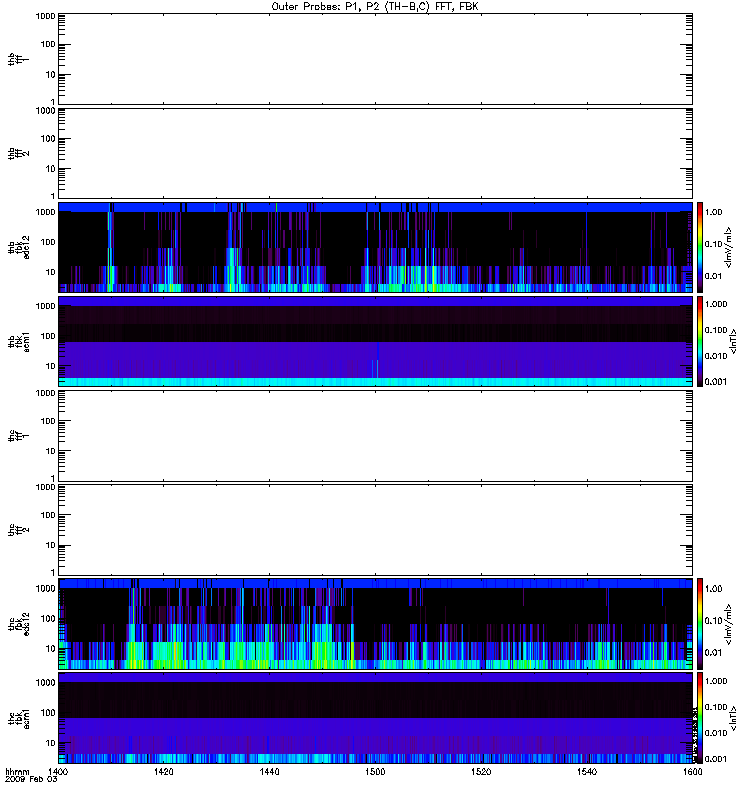Viewport: 750px width, 800px height.
Task: Click the '1600' time axis label
Action: [x=692, y=771]
